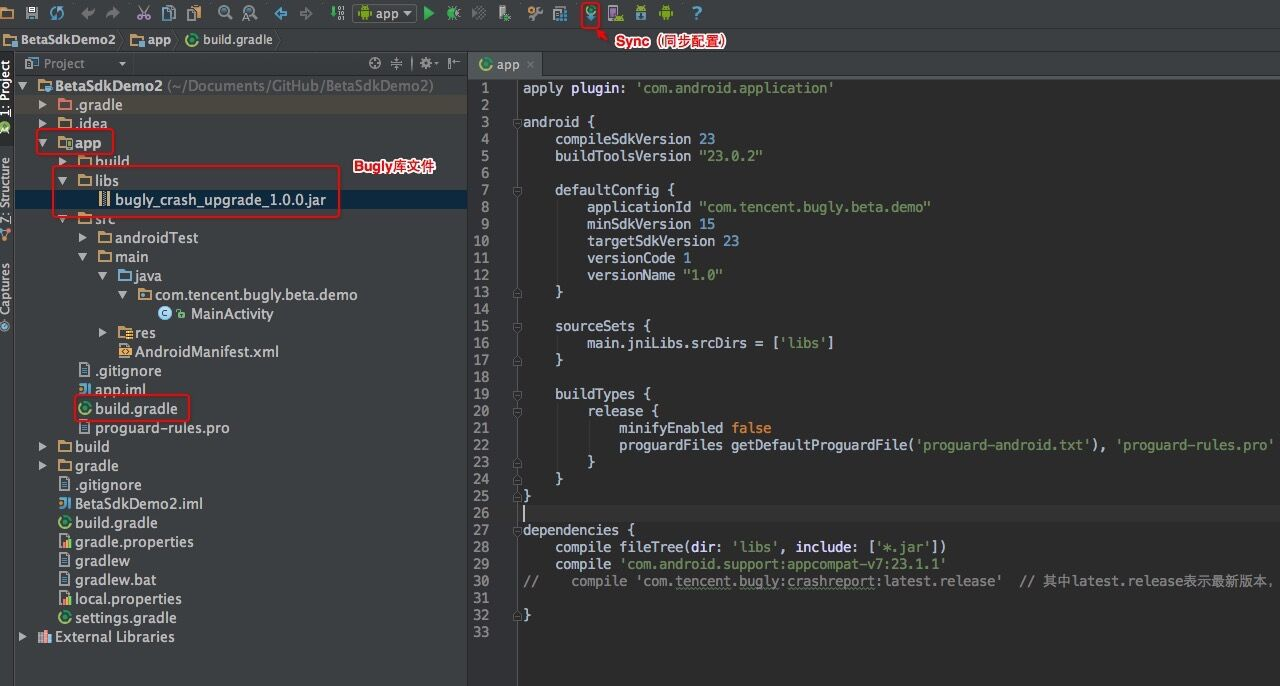Click build.gradle in the breadcrumb bar
The width and height of the screenshot is (1280, 686).
pyautogui.click(x=230, y=40)
